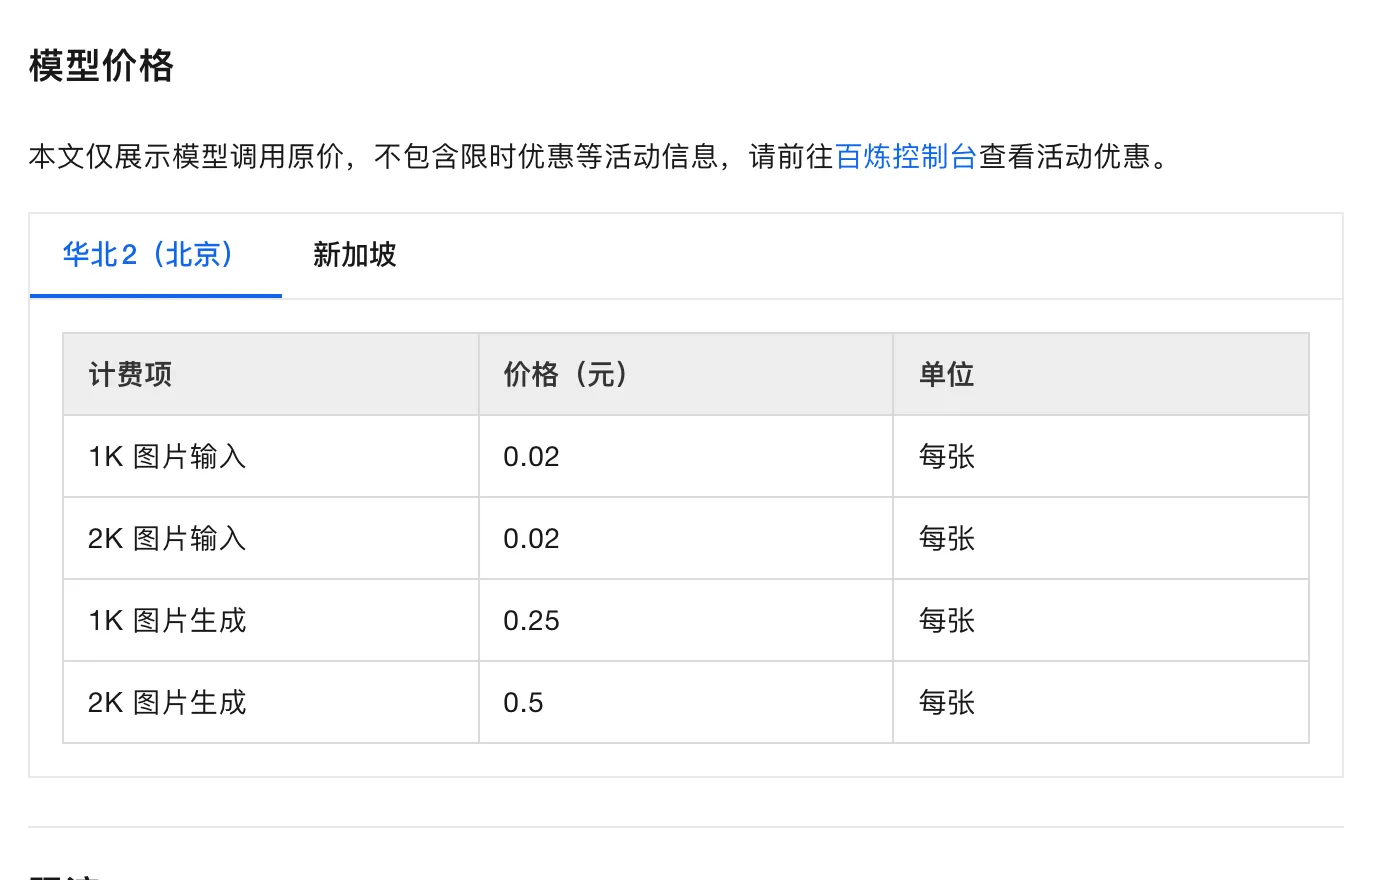Open the 百炼控制台 link
This screenshot has width=1390, height=880.
coord(905,157)
